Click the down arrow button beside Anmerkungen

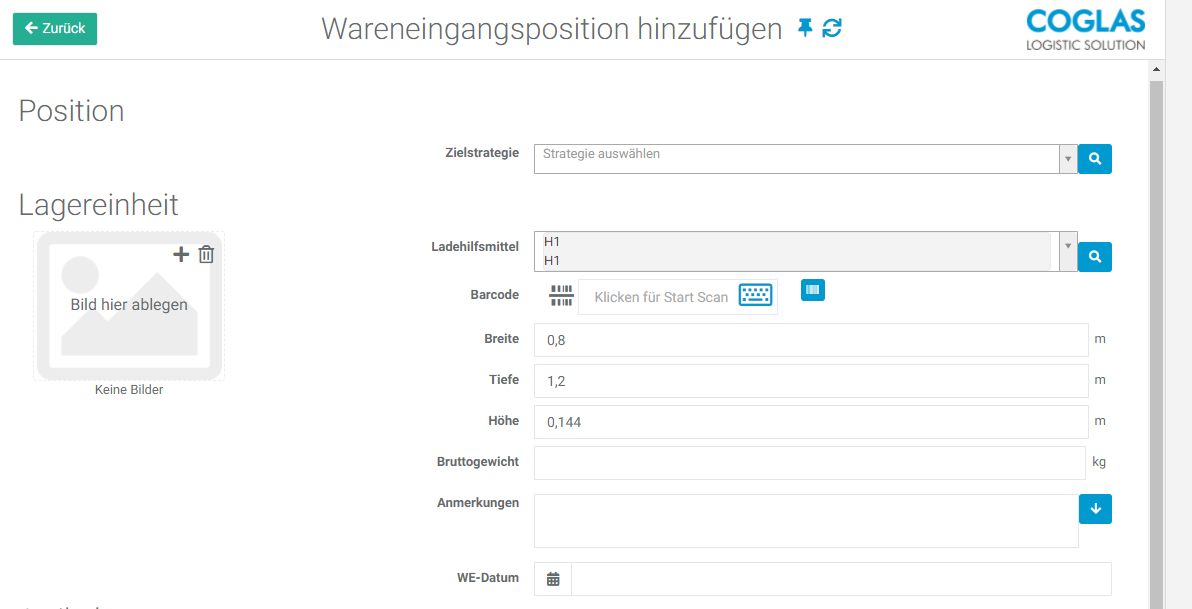coord(1095,509)
